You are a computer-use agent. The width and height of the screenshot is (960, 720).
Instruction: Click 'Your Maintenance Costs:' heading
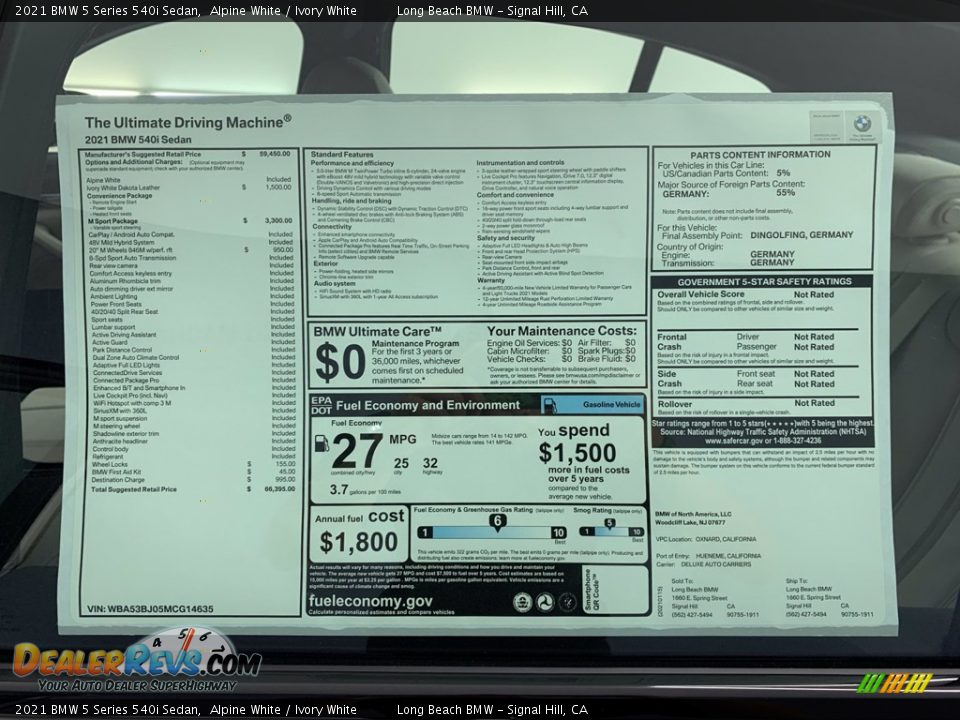coord(561,331)
